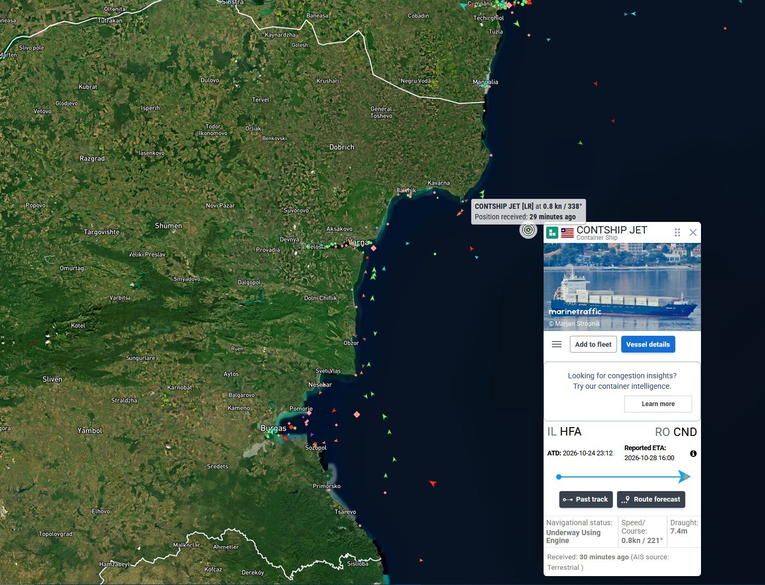Open the CONTSHIP JET ship photo
765x585 pixels.
pyautogui.click(x=622, y=287)
